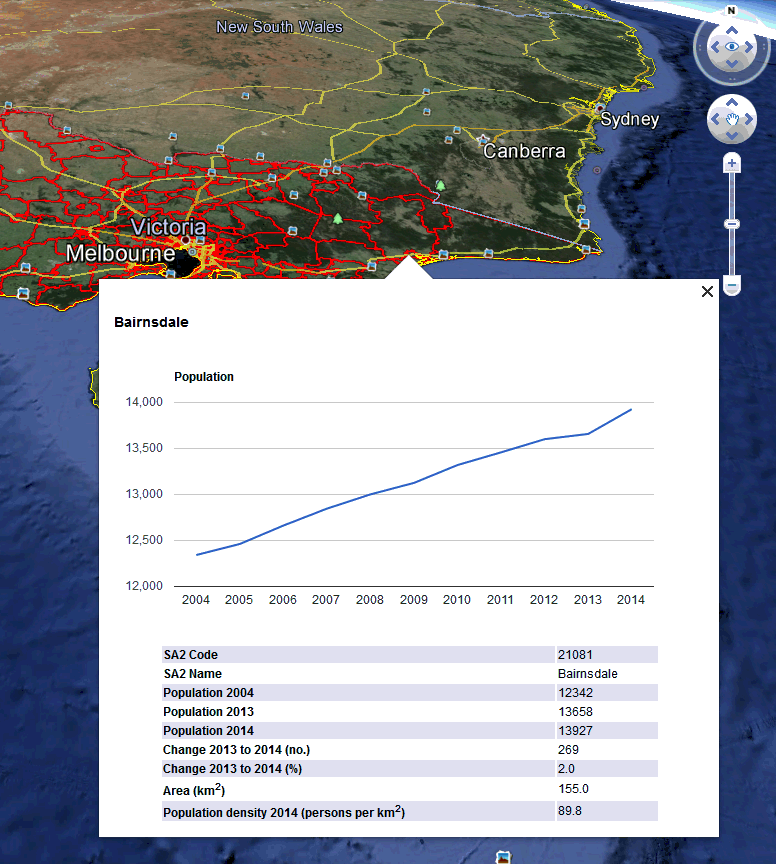Zoom in using the plus button
Screen dimensions: 776x864
[x=732, y=163]
